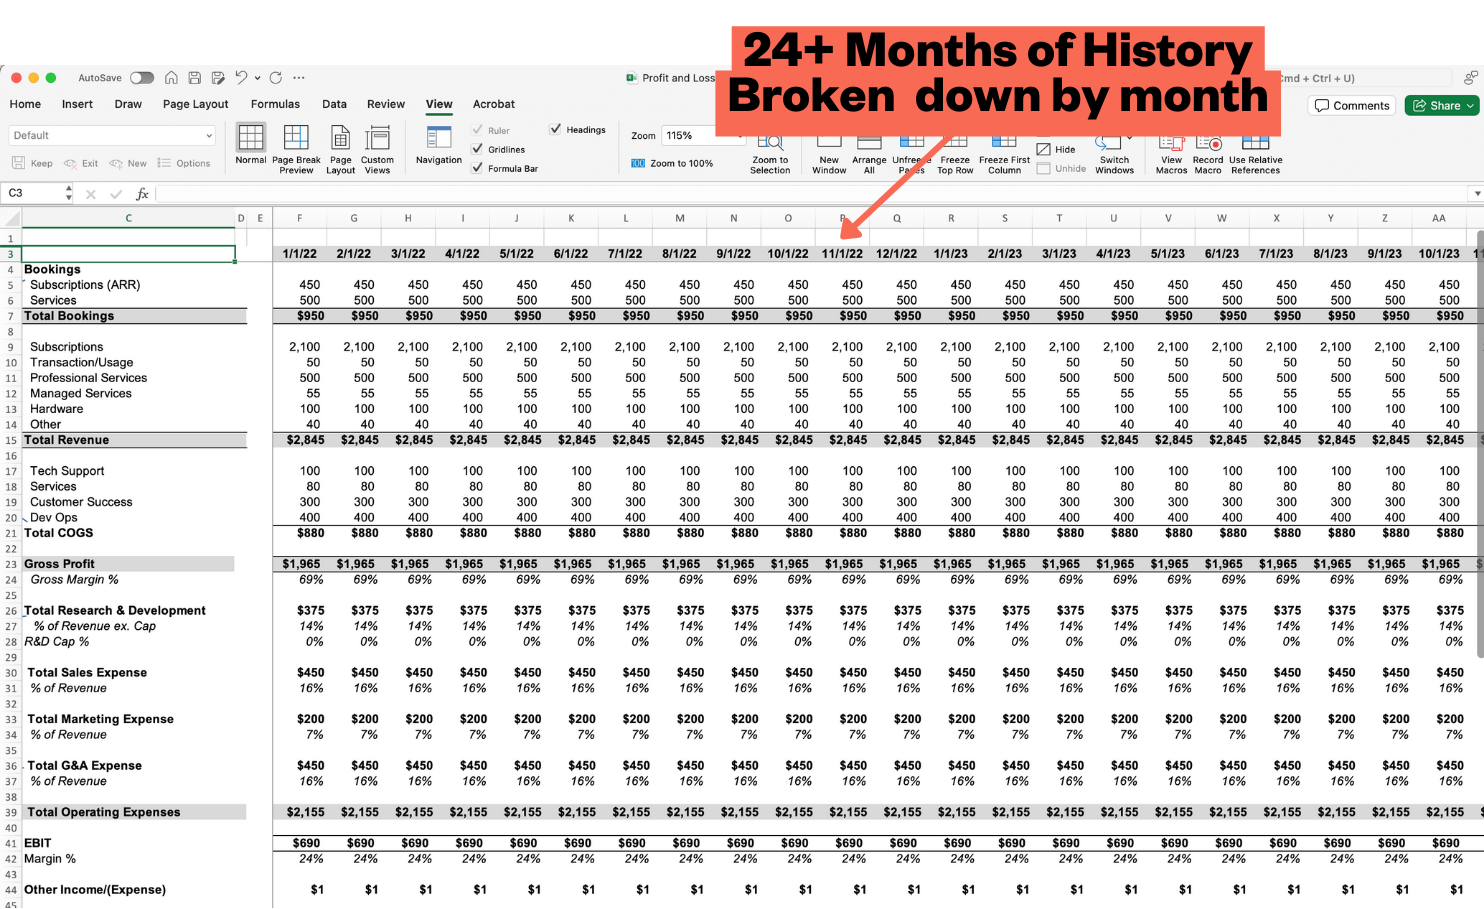Click the Customer Success row label
This screenshot has width=1484, height=909.
[81, 502]
